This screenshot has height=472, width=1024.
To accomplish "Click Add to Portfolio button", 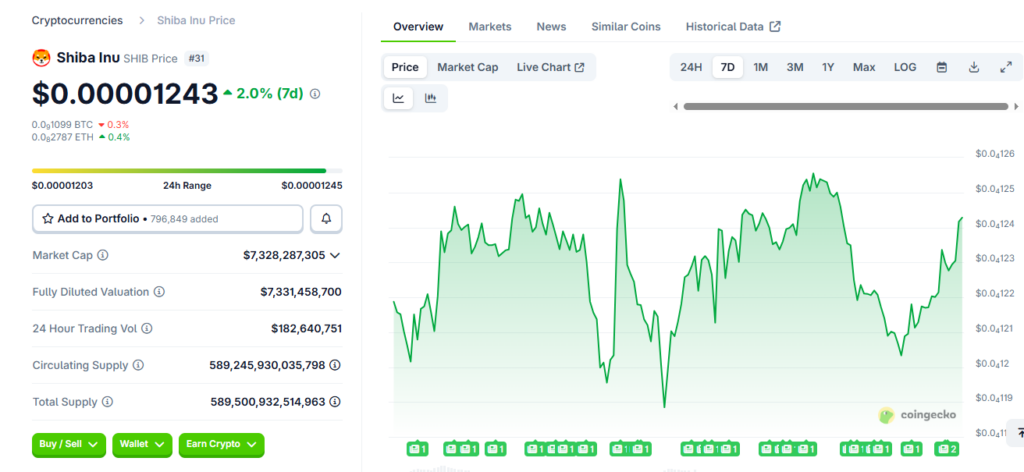I will (167, 218).
